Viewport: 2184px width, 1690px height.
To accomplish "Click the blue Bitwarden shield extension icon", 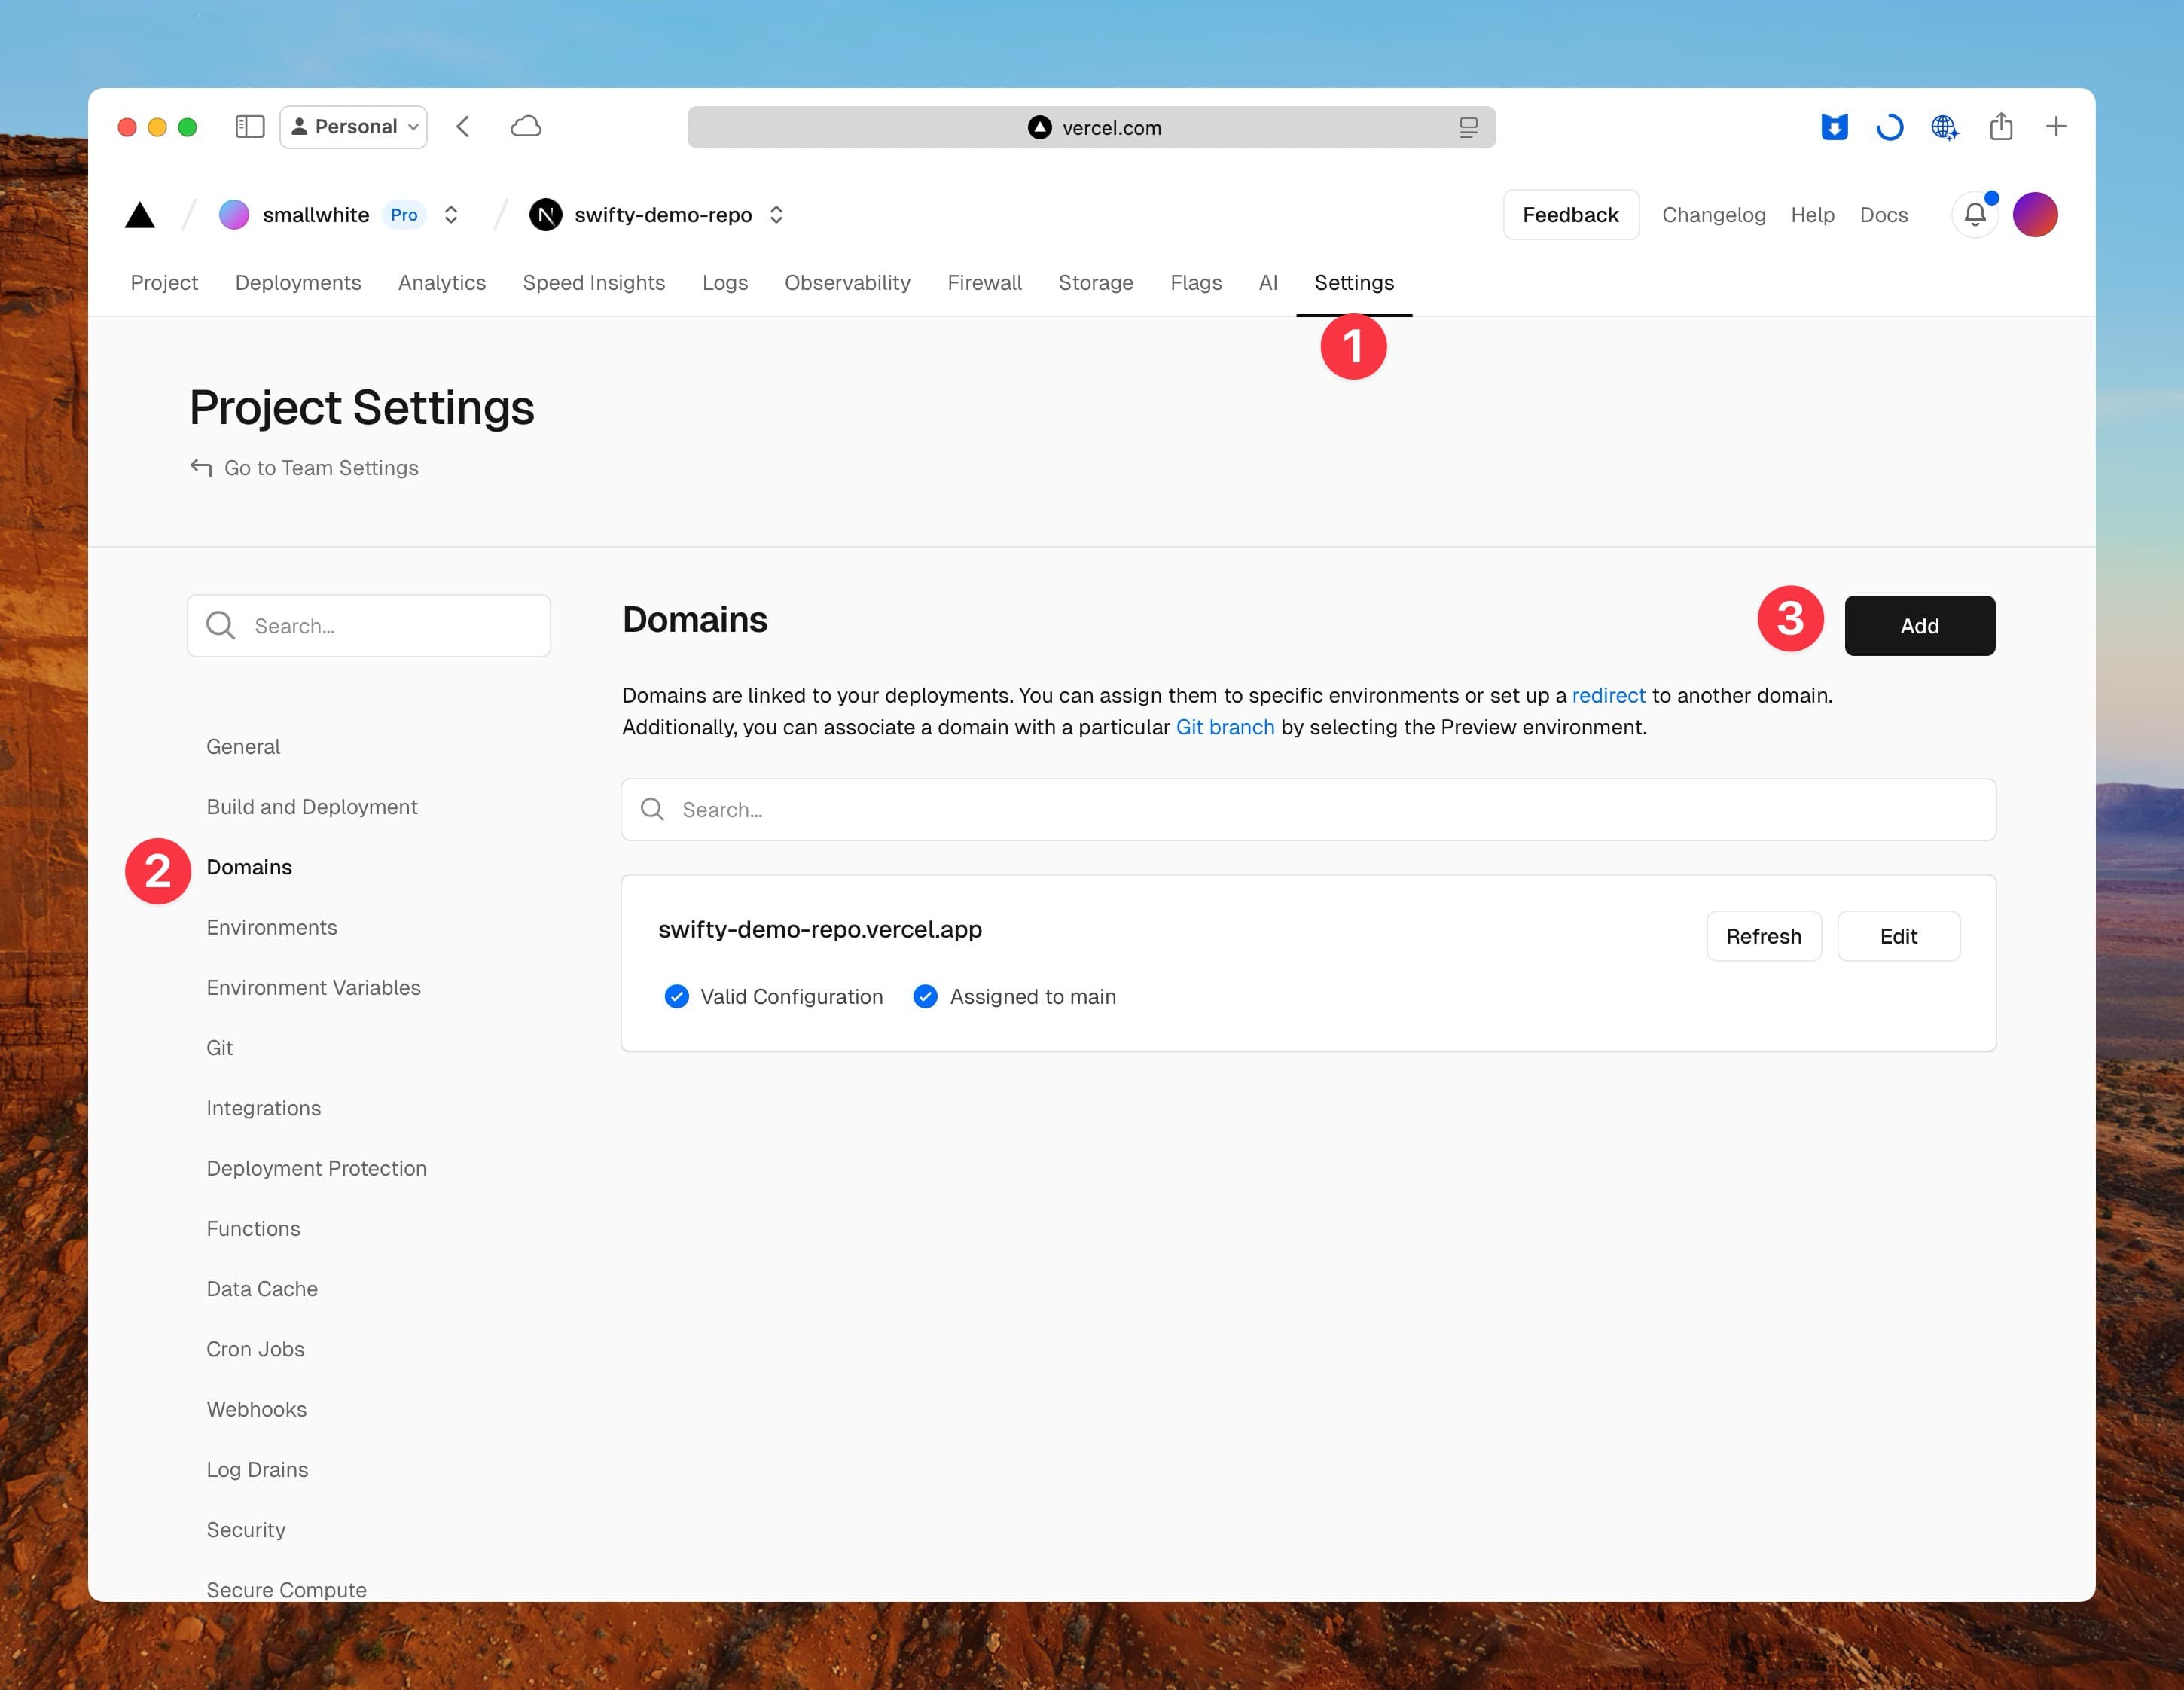I will tap(1834, 127).
